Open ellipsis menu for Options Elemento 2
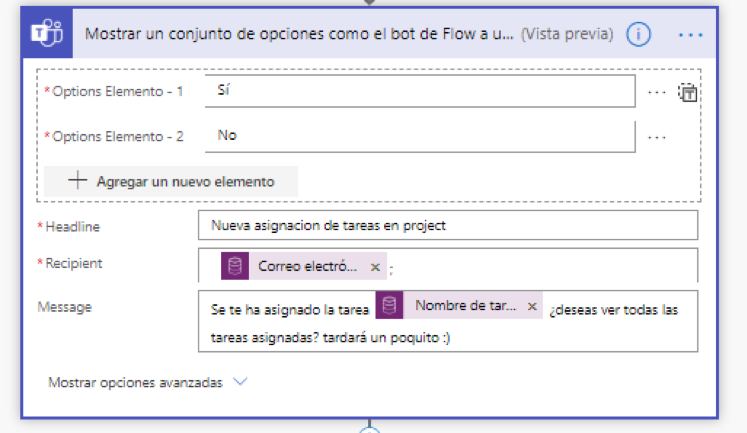Screen dimensions: 747x433 tap(656, 138)
